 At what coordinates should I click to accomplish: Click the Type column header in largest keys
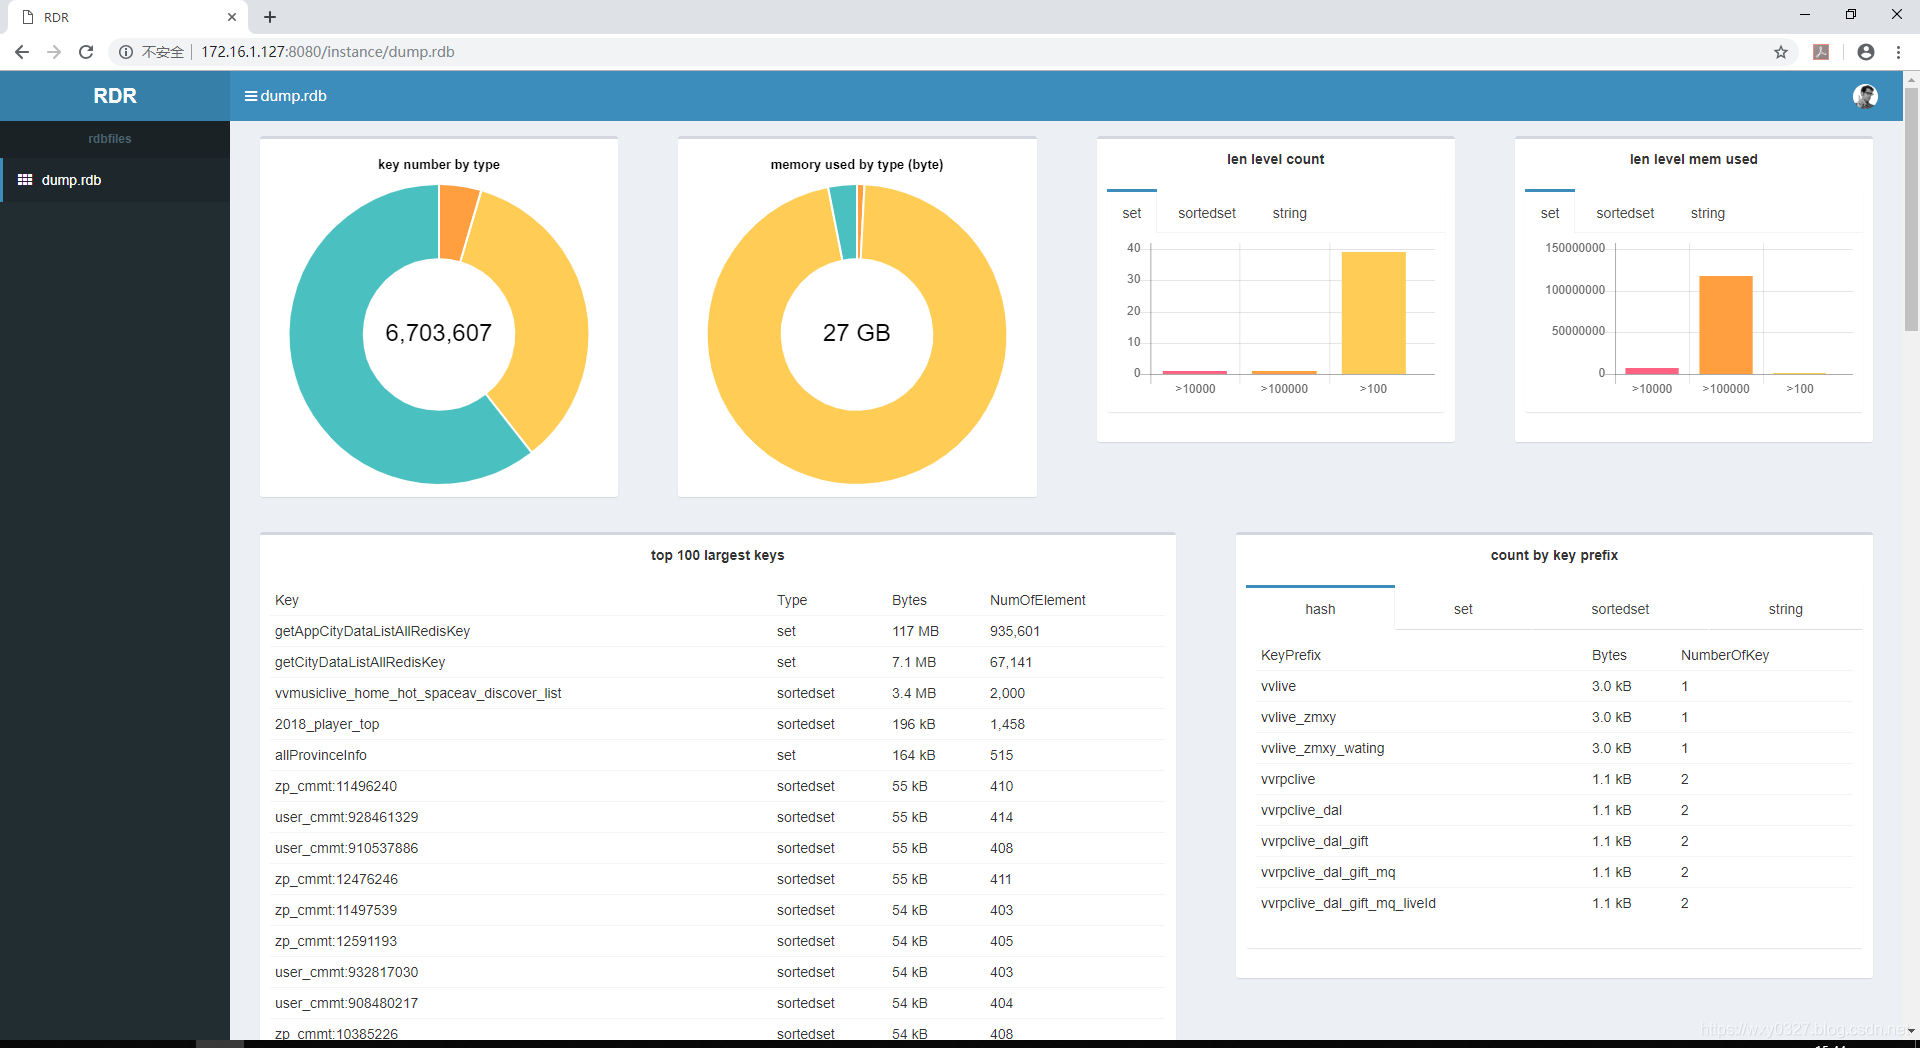(792, 600)
